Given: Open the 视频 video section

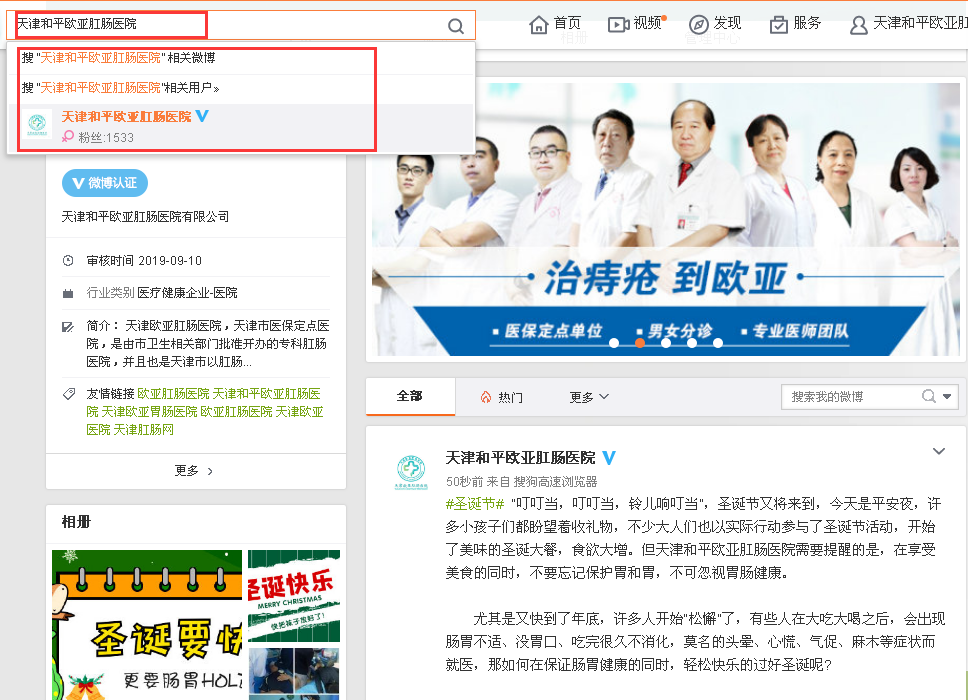Looking at the screenshot, I should (635, 23).
